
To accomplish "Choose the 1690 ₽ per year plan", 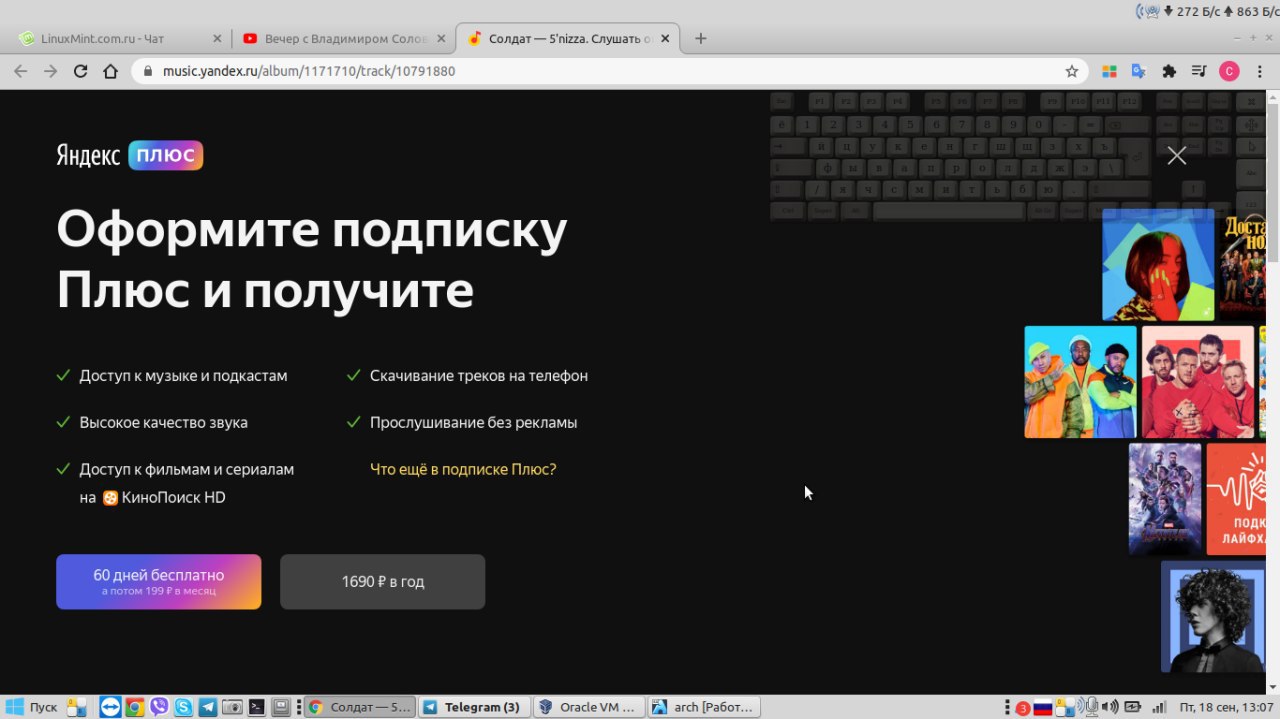I will pos(383,582).
